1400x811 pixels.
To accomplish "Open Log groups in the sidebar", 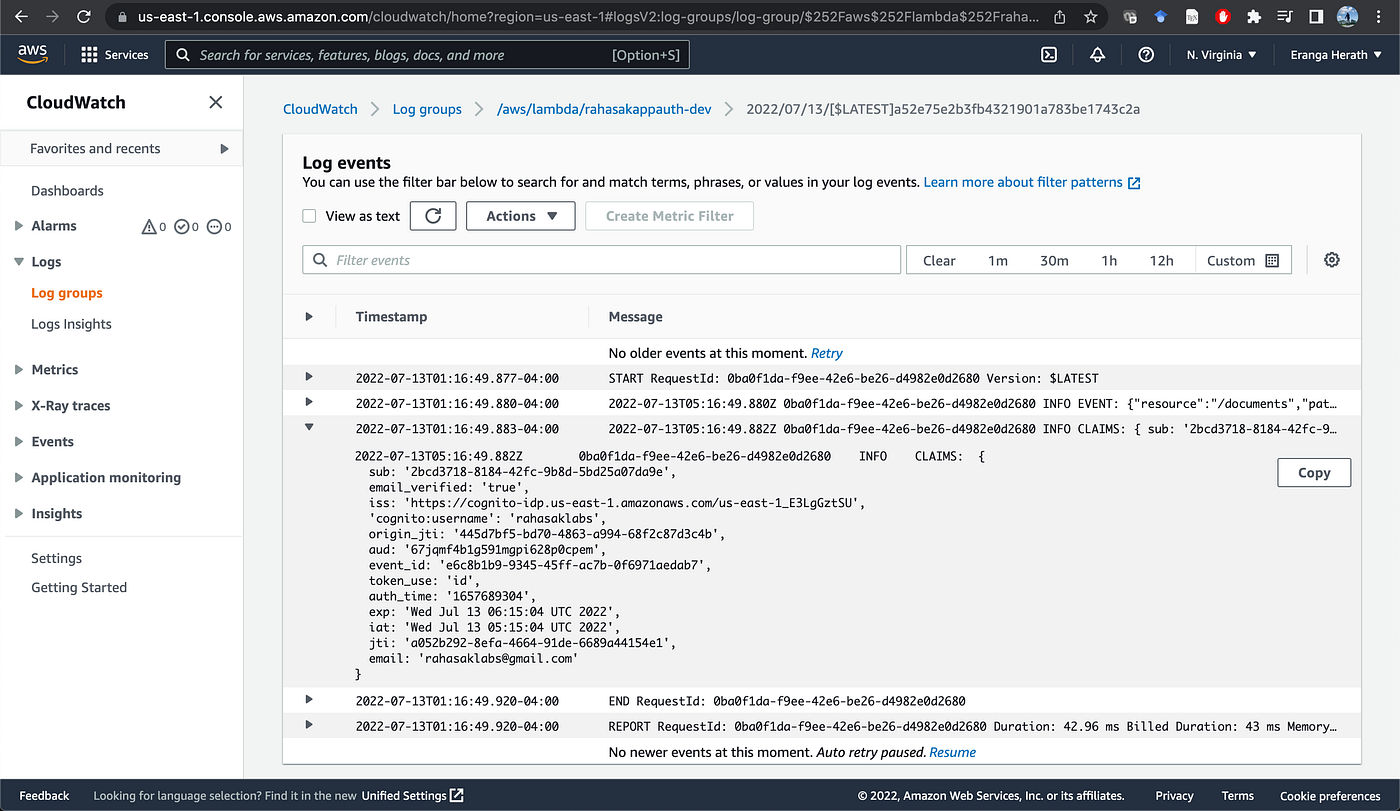I will [x=67, y=293].
